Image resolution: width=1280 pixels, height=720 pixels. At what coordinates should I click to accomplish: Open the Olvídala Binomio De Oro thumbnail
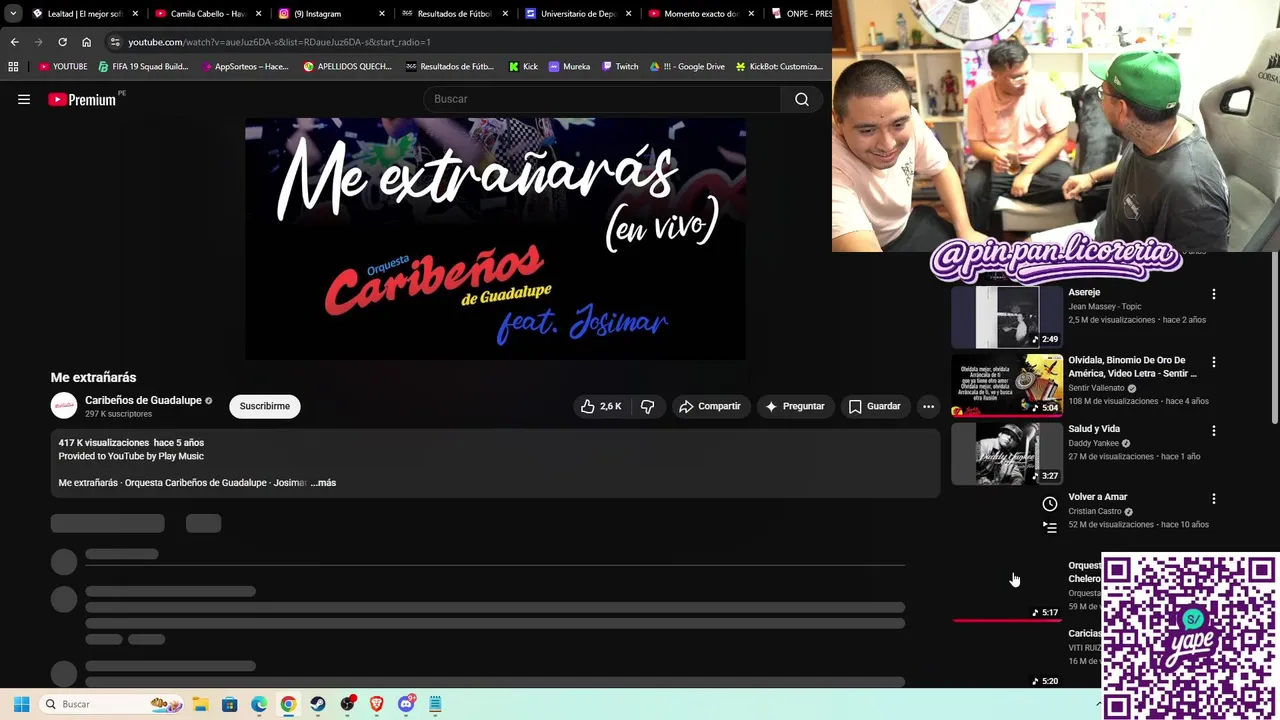click(1007, 385)
